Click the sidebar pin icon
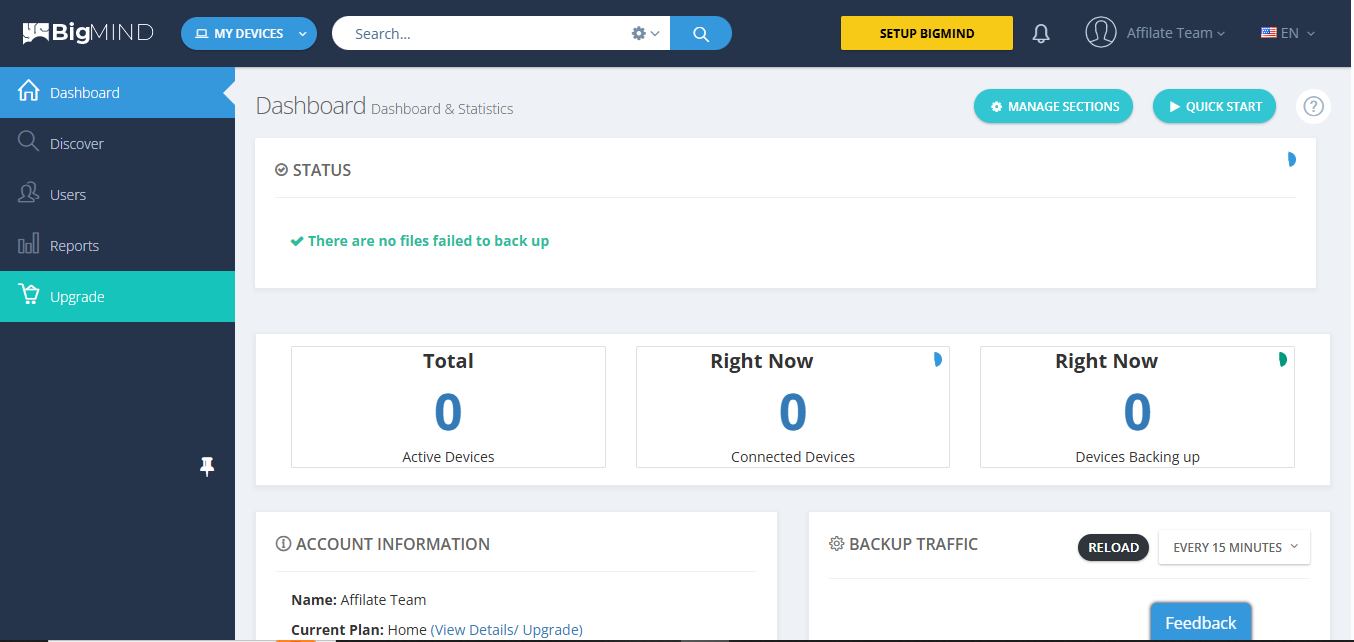Screen dimensions: 1354x642 click(x=207, y=466)
